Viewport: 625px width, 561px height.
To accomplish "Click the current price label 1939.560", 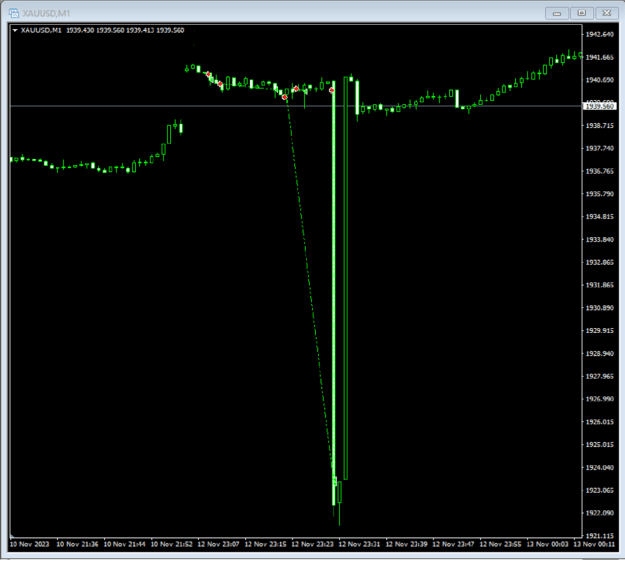I will 599,106.
